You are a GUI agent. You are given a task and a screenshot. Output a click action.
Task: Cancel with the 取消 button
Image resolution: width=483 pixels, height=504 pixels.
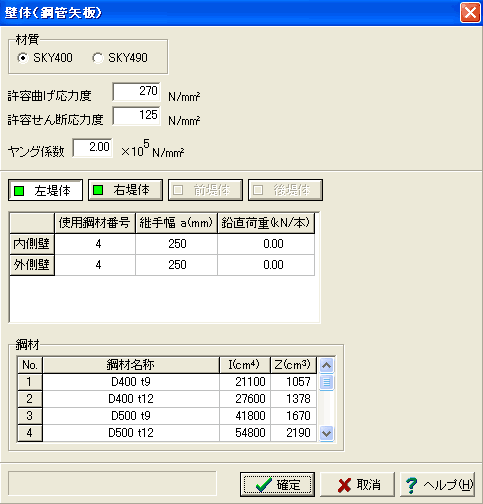(x=357, y=484)
